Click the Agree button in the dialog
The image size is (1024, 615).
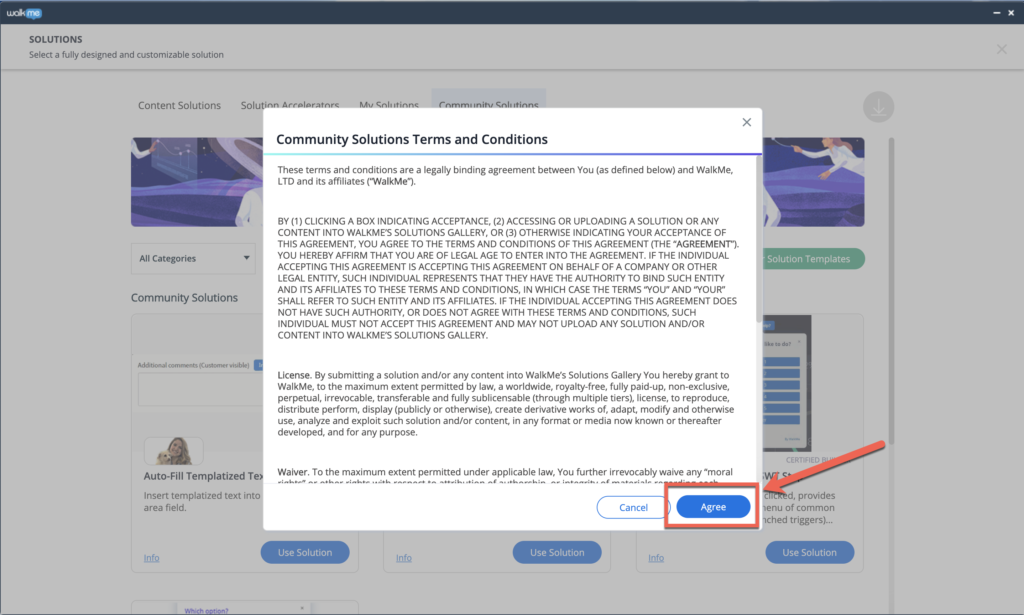713,507
